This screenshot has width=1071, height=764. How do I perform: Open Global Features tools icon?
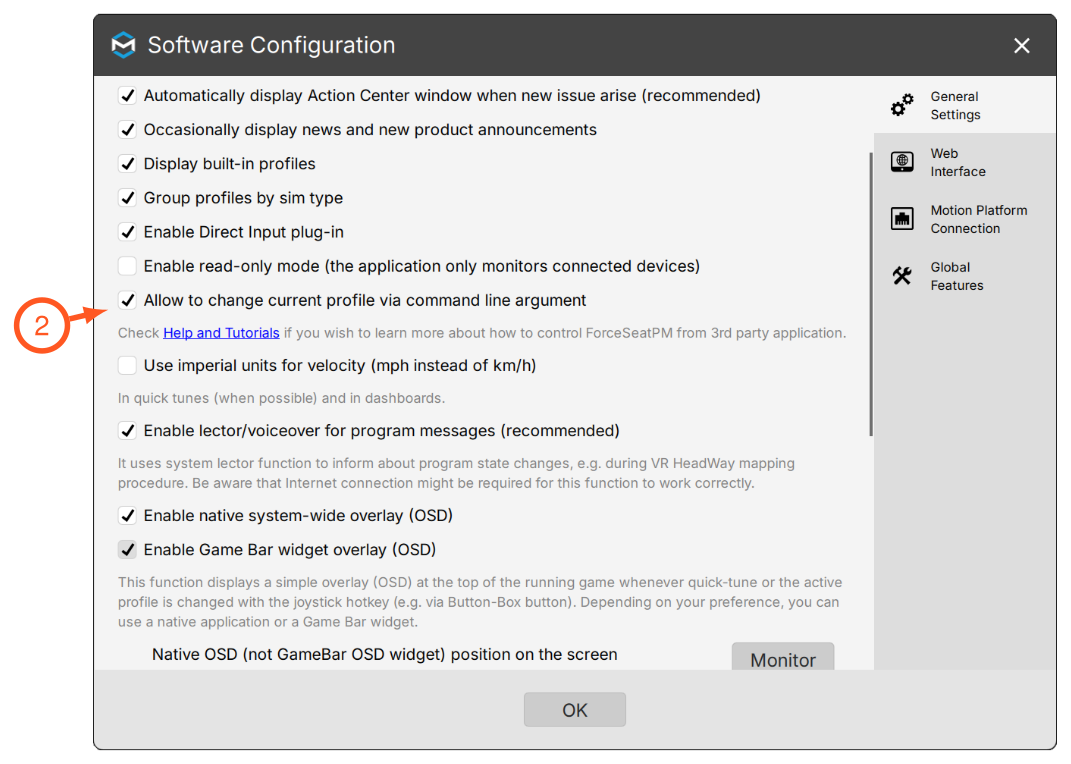902,276
